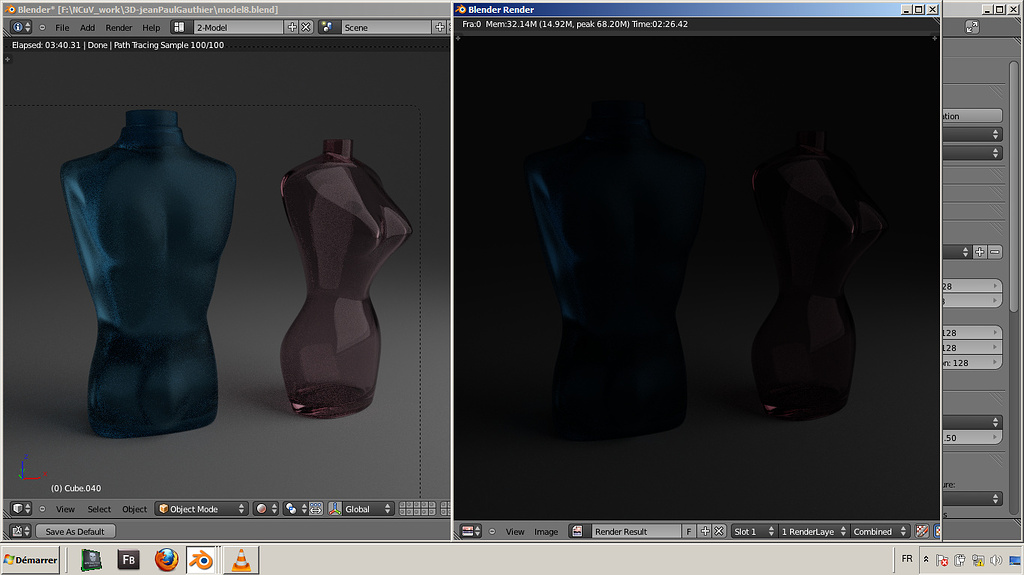Collapse render window header menus
Image resolution: width=1024 pixels, height=575 pixels.
[492, 531]
